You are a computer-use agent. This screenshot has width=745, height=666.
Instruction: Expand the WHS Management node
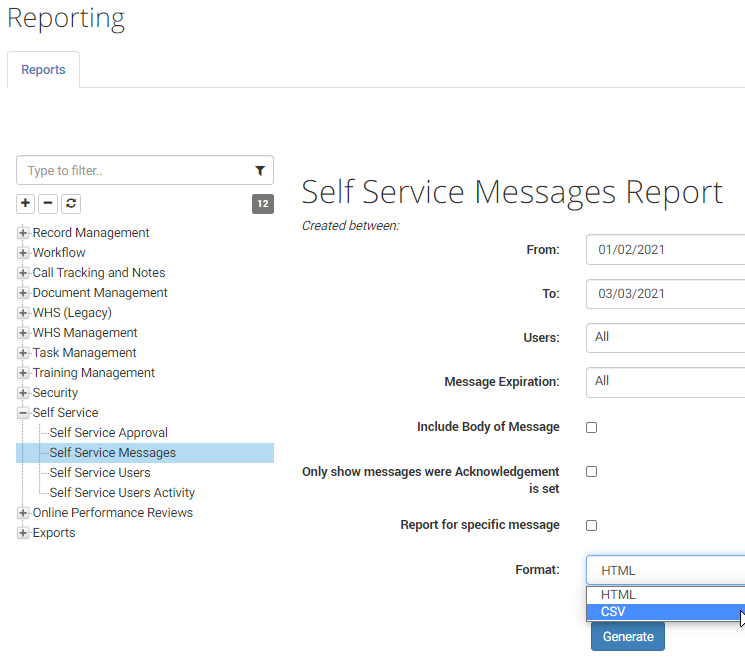point(22,333)
